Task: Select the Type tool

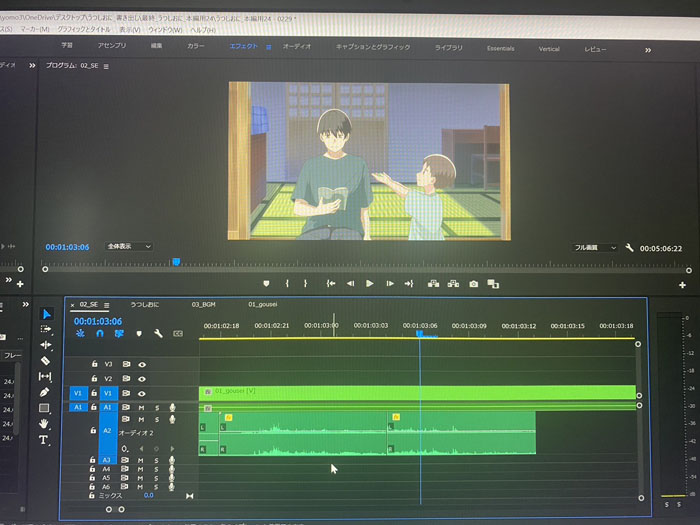Action: tap(43, 440)
